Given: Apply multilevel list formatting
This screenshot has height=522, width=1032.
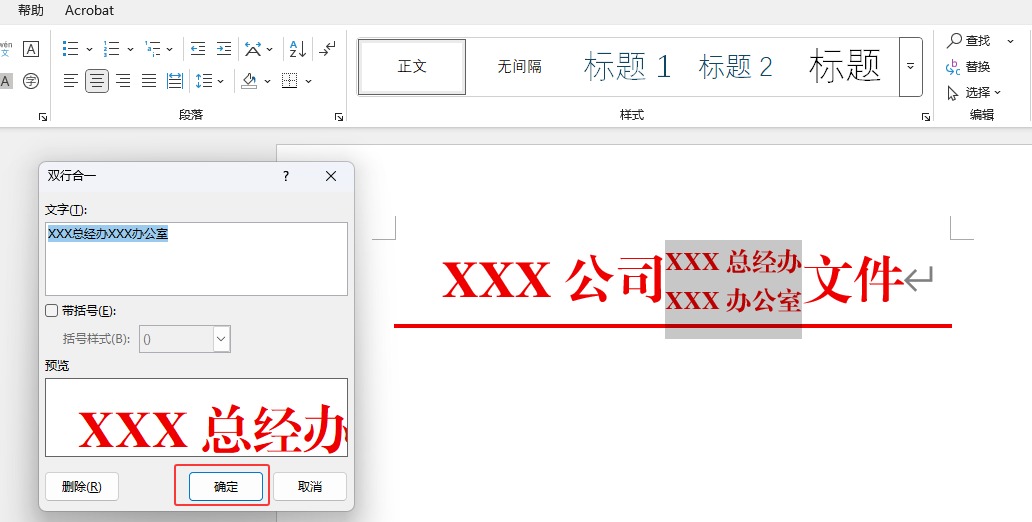Looking at the screenshot, I should [x=153, y=49].
